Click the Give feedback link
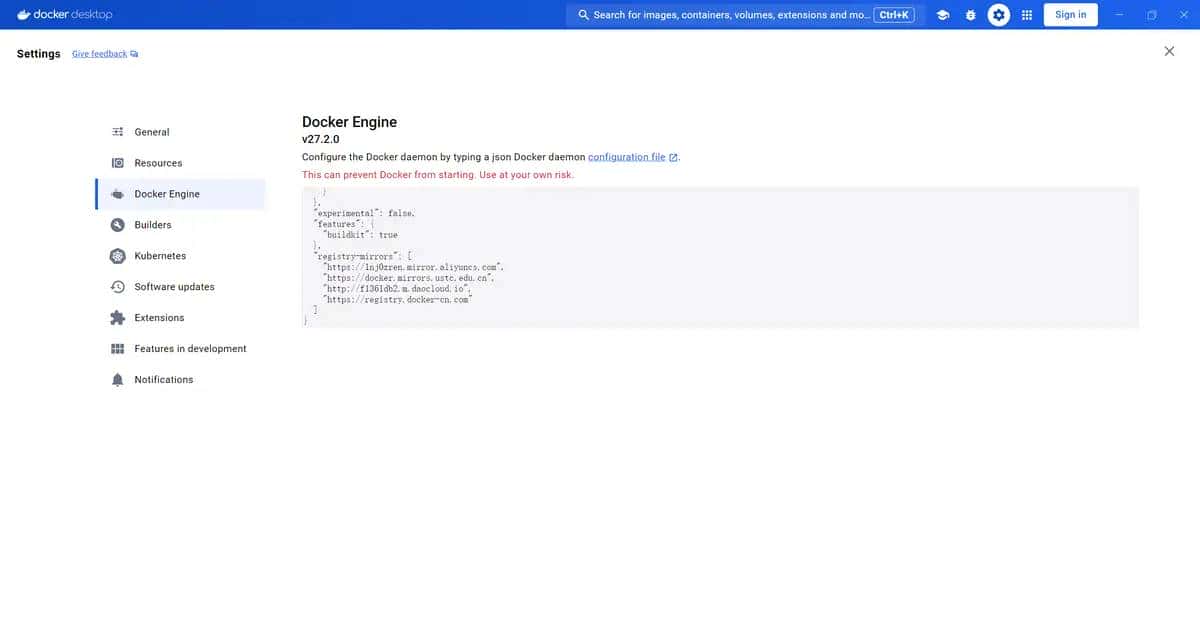Screen dimensions: 1200x637 (x=100, y=54)
